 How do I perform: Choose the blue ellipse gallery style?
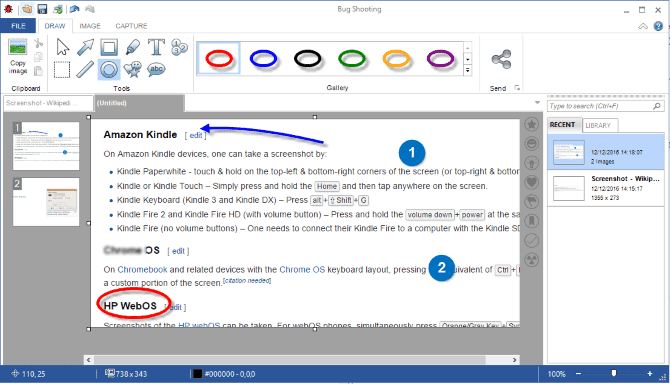tap(263, 59)
